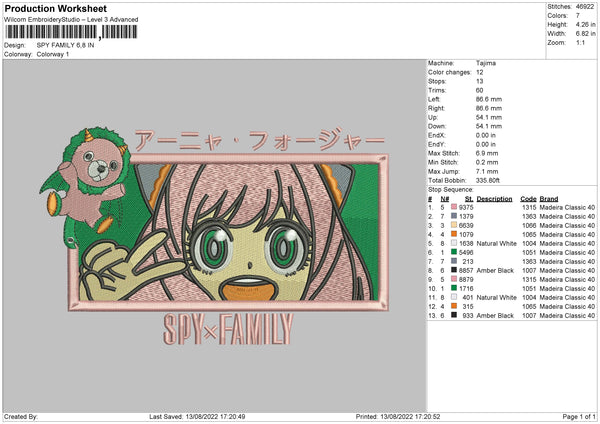Viewport: 600px width, 424px height.
Task: Click code 1315 in stop row 1
Action: tap(529, 207)
